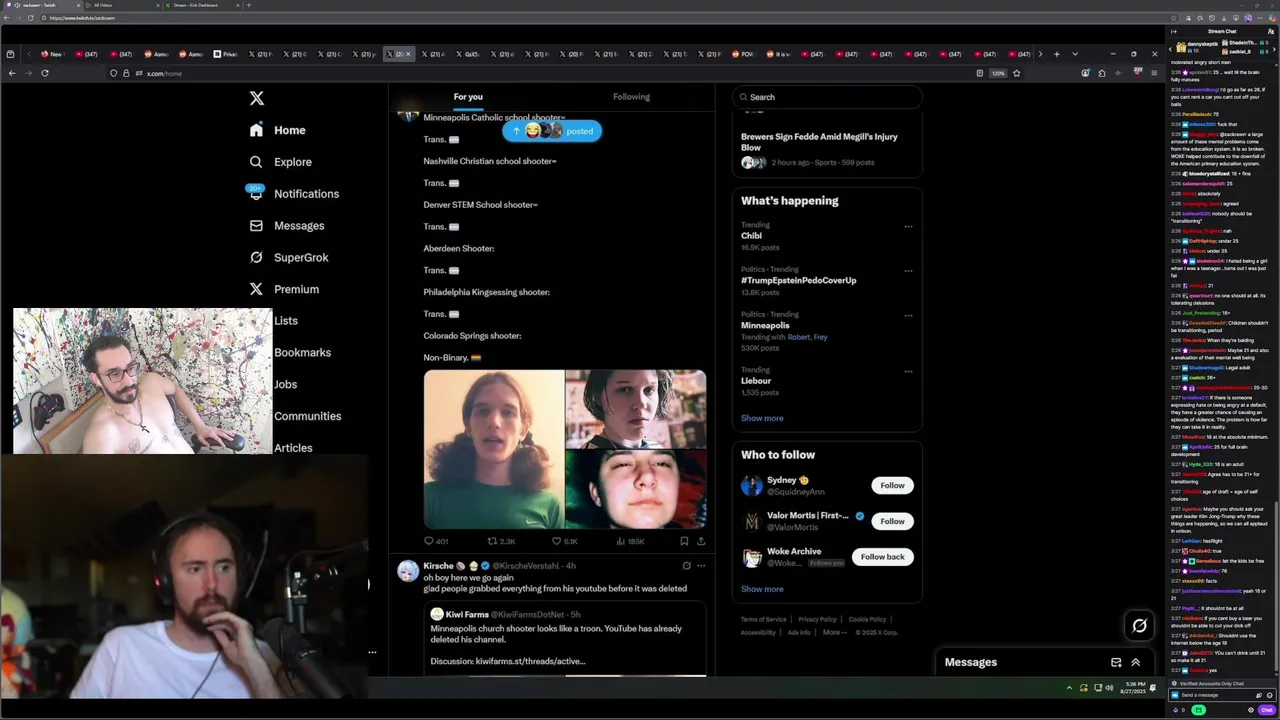Click the new posts pill
Image resolution: width=1280 pixels, height=720 pixels.
(552, 131)
